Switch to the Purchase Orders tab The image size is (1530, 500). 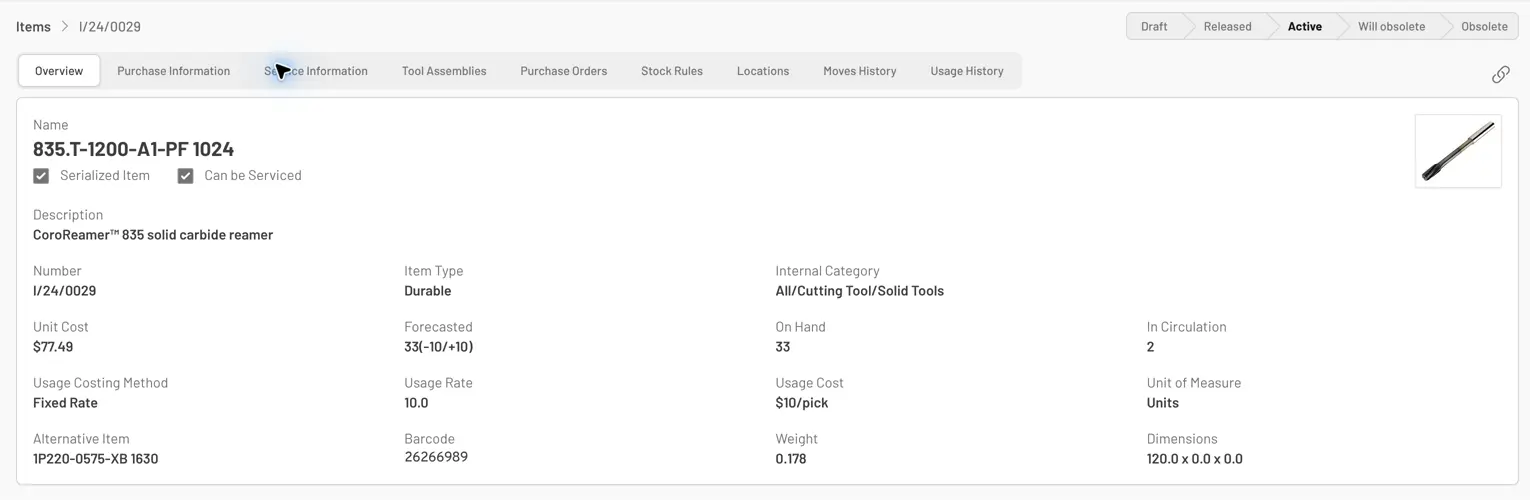tap(564, 71)
